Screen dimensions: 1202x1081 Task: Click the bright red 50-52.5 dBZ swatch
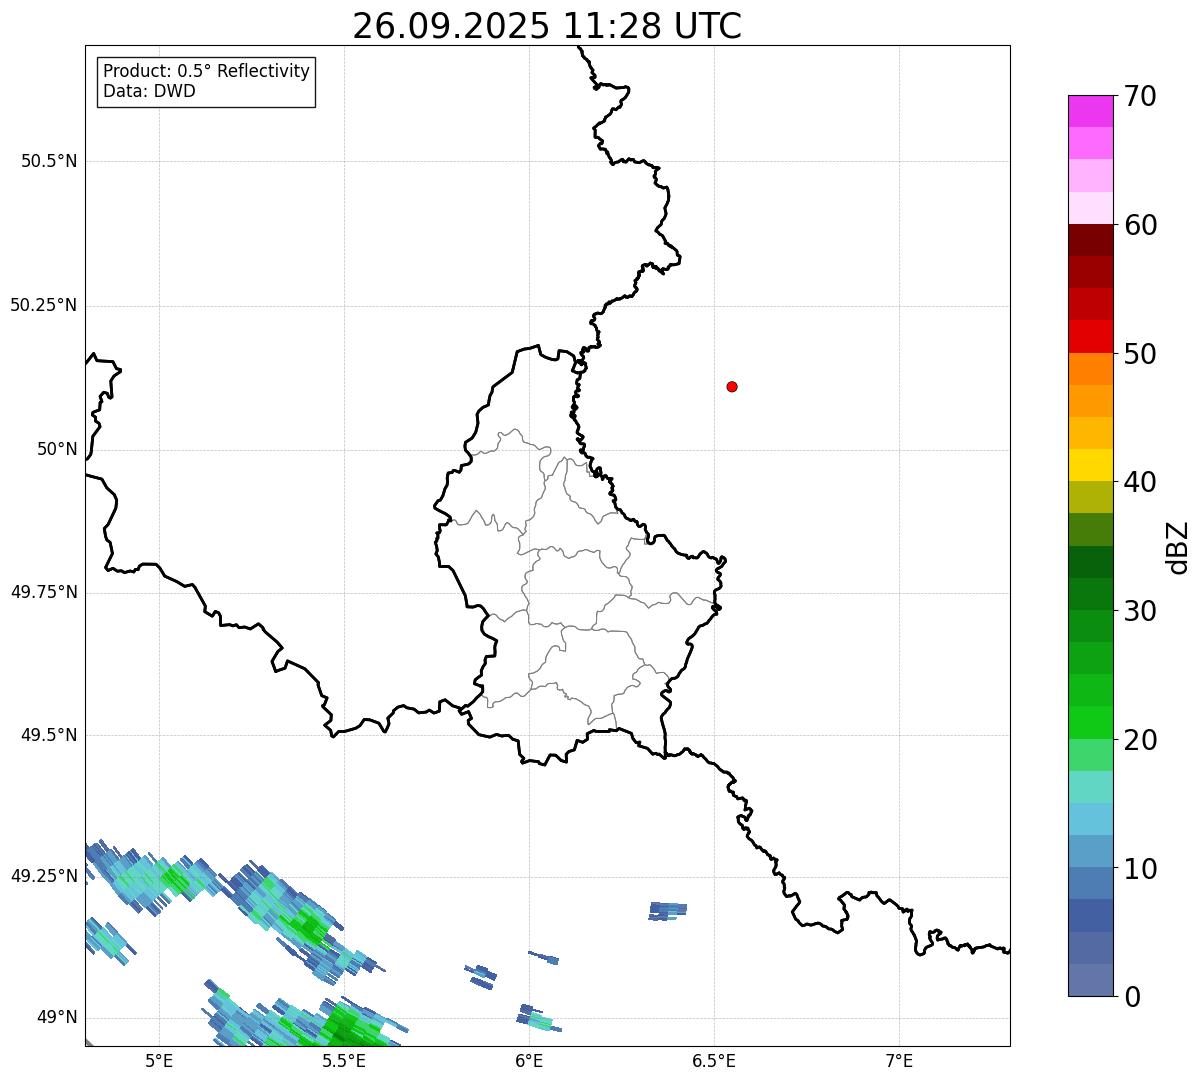tap(1090, 337)
